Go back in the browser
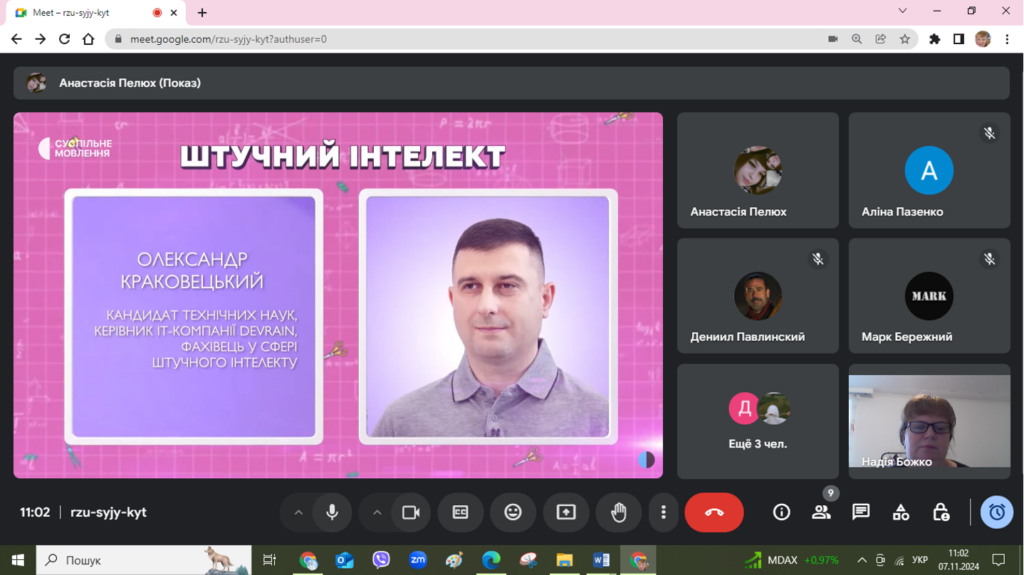1024x575 pixels. coord(16,39)
